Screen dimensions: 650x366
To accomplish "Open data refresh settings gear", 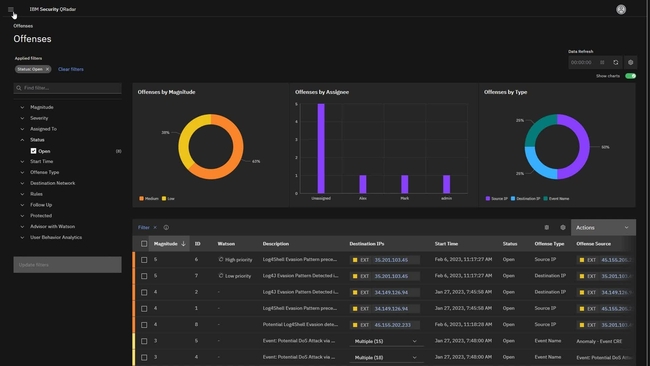I will pos(631,63).
